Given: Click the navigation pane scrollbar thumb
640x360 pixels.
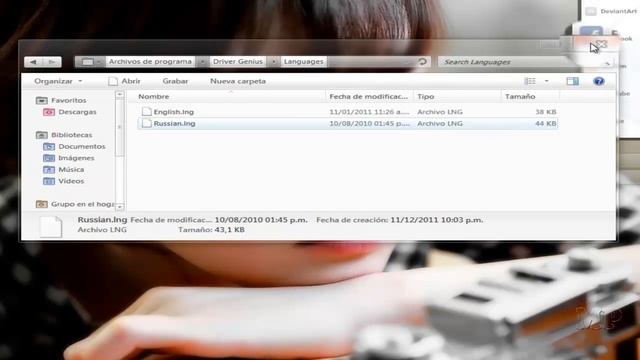Looking at the screenshot, I should tap(120, 127).
